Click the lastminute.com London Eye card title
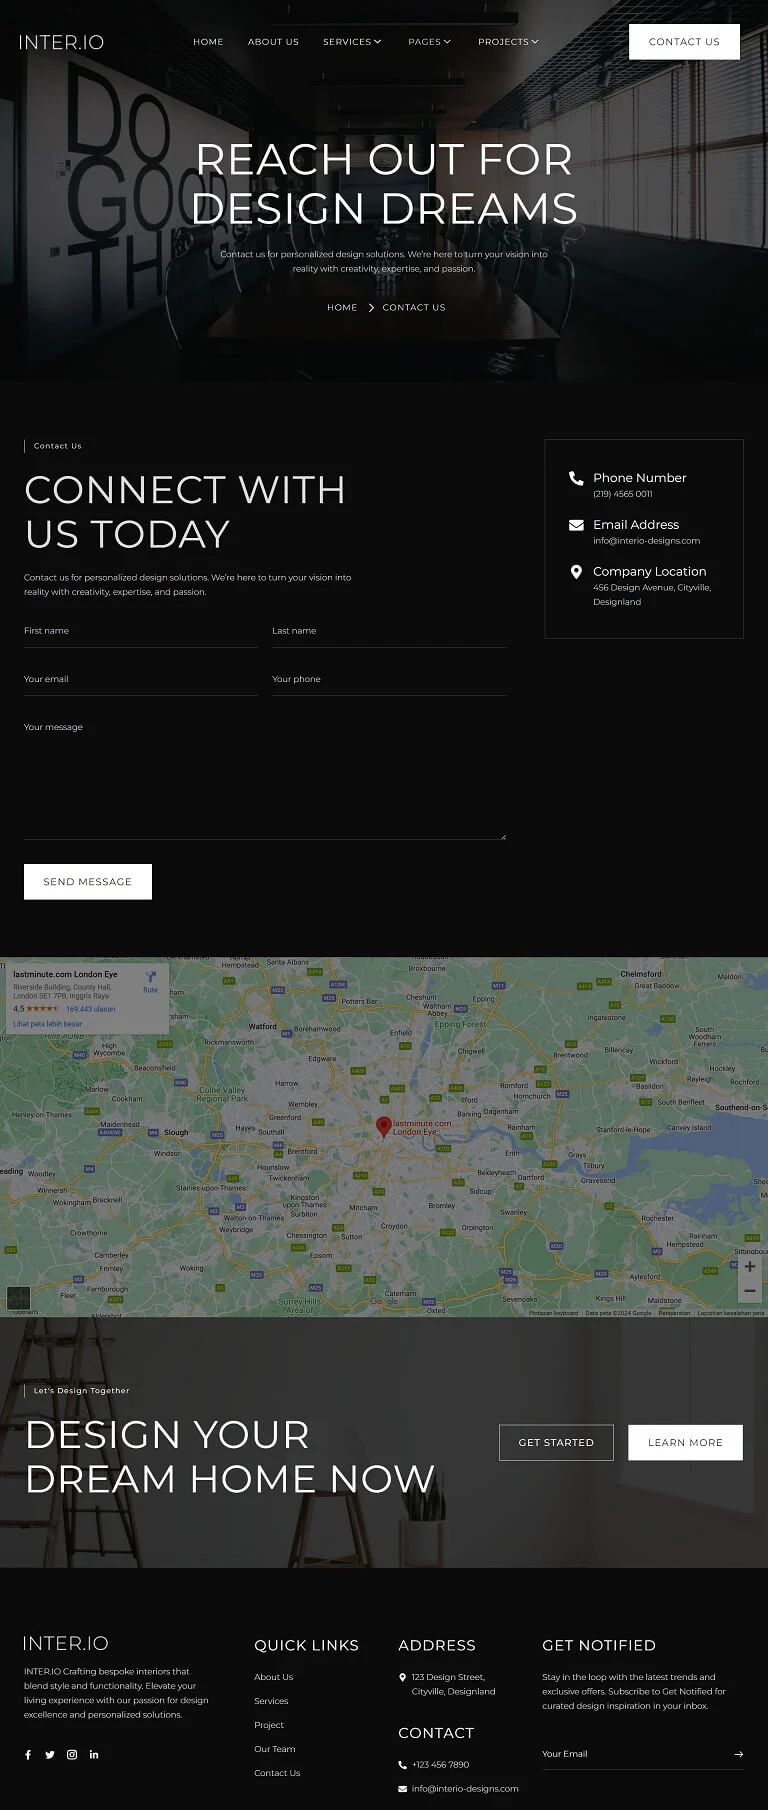 [65, 974]
